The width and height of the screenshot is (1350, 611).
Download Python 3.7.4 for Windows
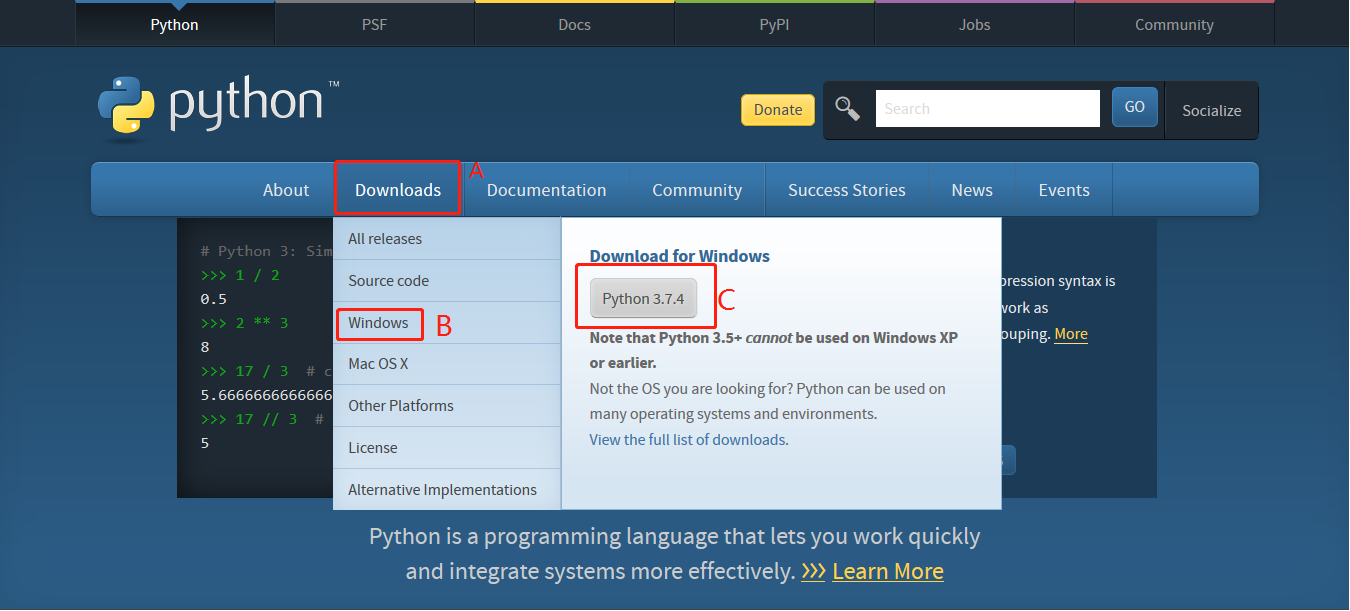pyautogui.click(x=644, y=297)
